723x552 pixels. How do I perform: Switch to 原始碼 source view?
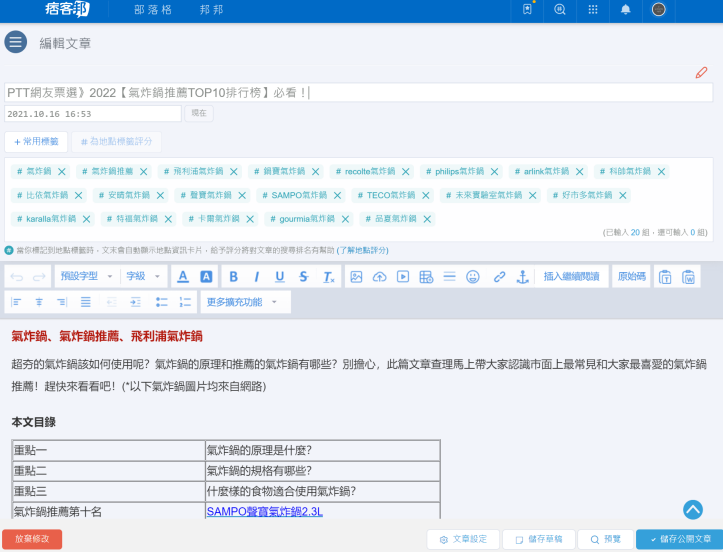[x=631, y=276]
